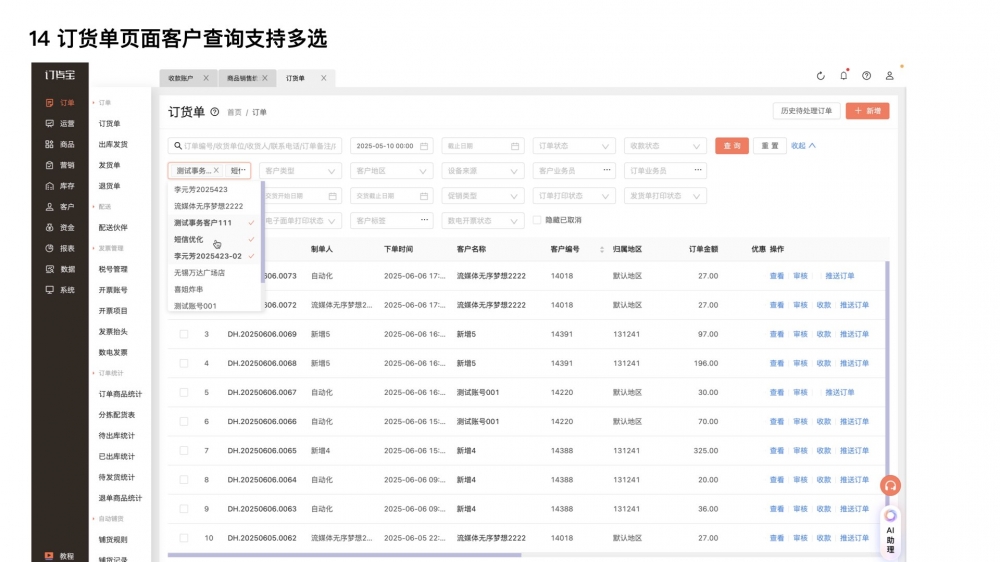Choose 流媒体无序梦想2222 in customer dropdown list
This screenshot has height=562, width=1000.
pyautogui.click(x=214, y=206)
